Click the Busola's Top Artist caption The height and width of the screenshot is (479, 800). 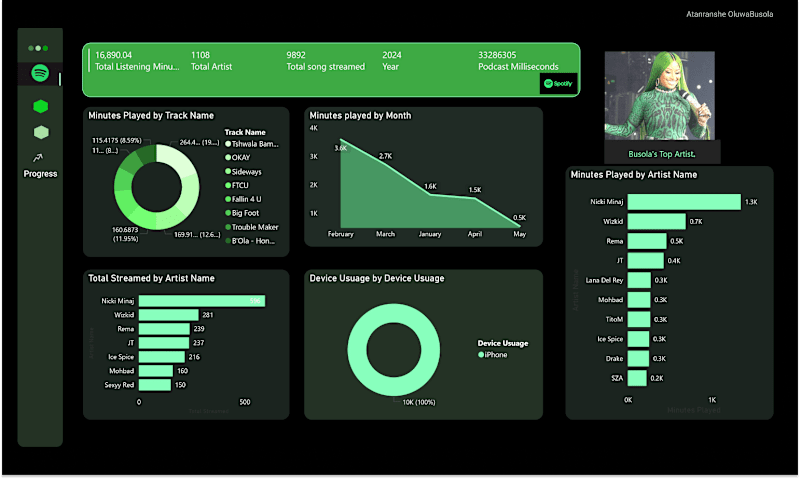(662, 154)
